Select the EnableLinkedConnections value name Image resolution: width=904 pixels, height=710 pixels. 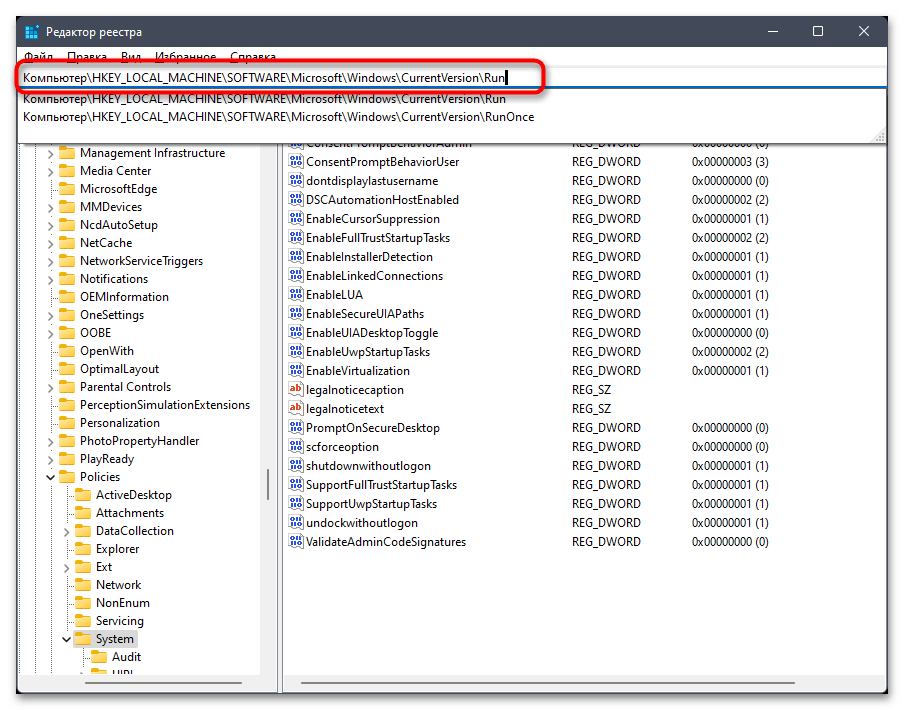point(374,275)
